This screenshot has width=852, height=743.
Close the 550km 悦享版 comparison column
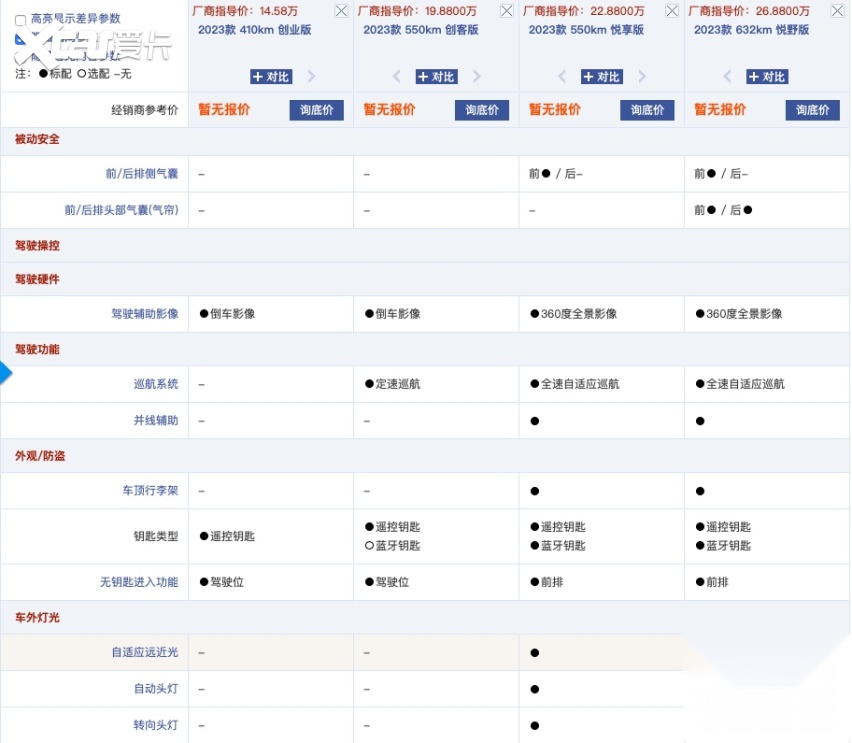(x=671, y=11)
